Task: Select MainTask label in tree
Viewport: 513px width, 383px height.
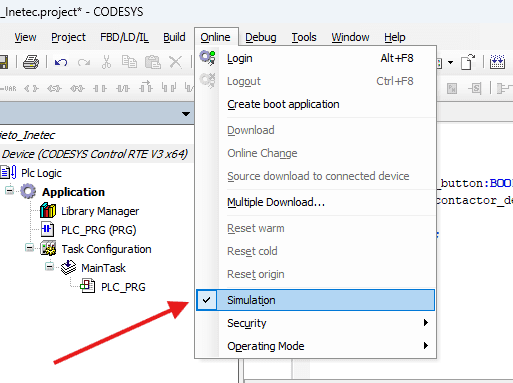Action: 103,268
